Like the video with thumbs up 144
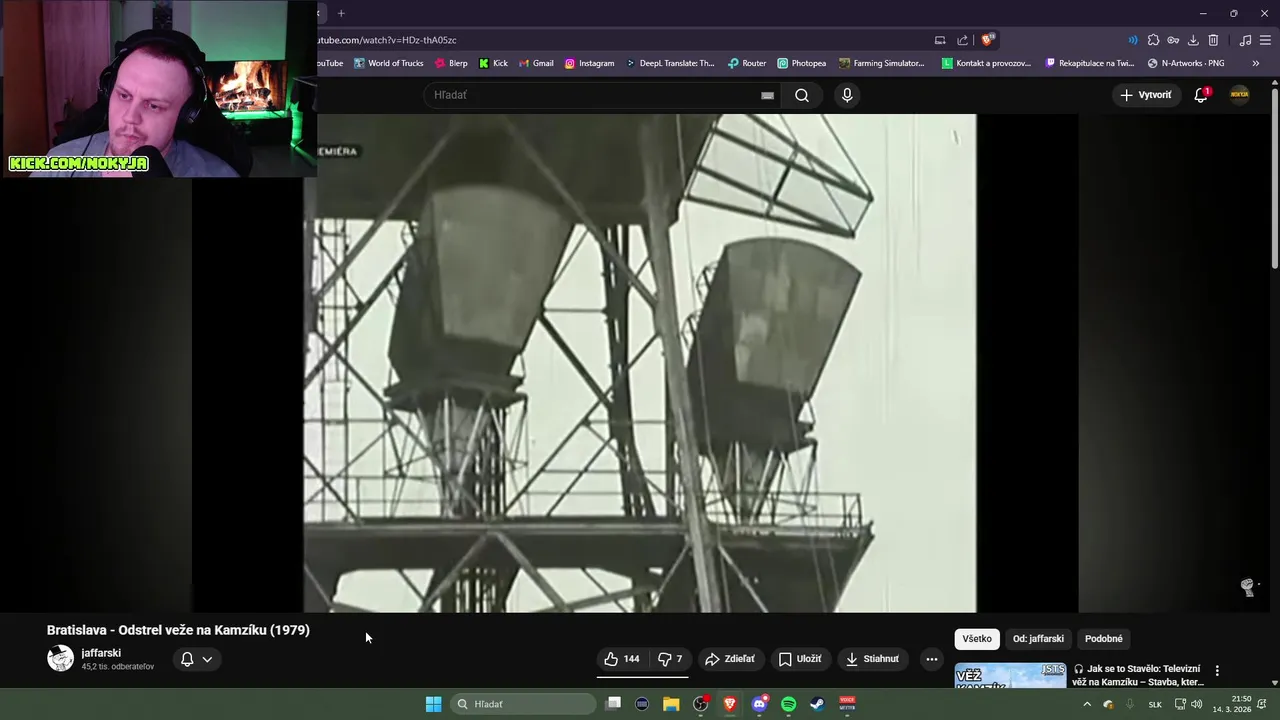Image resolution: width=1280 pixels, height=720 pixels. (621, 659)
